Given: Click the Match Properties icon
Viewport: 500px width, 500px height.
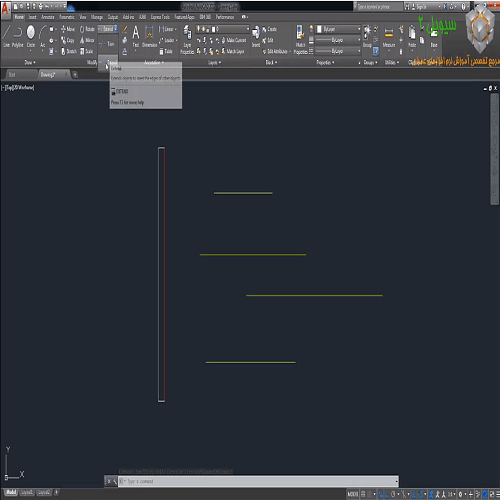Looking at the screenshot, I should [x=300, y=39].
